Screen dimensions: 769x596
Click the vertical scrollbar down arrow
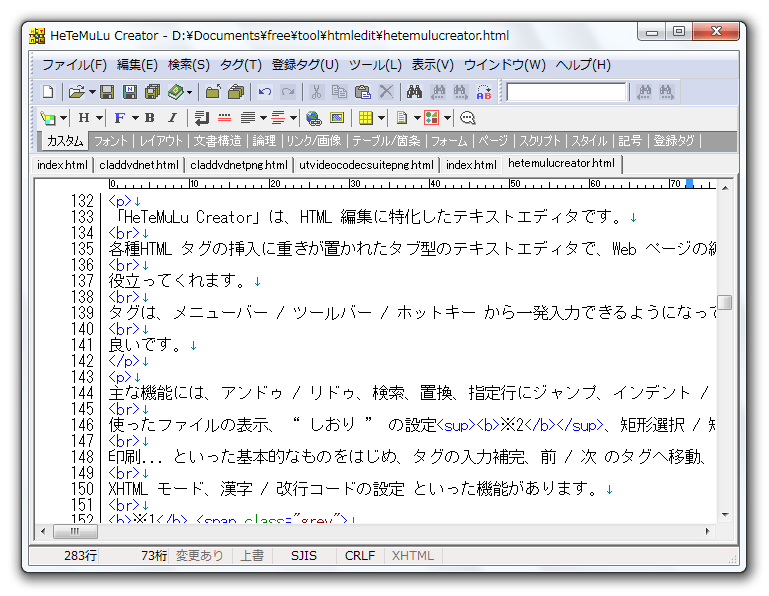725,515
